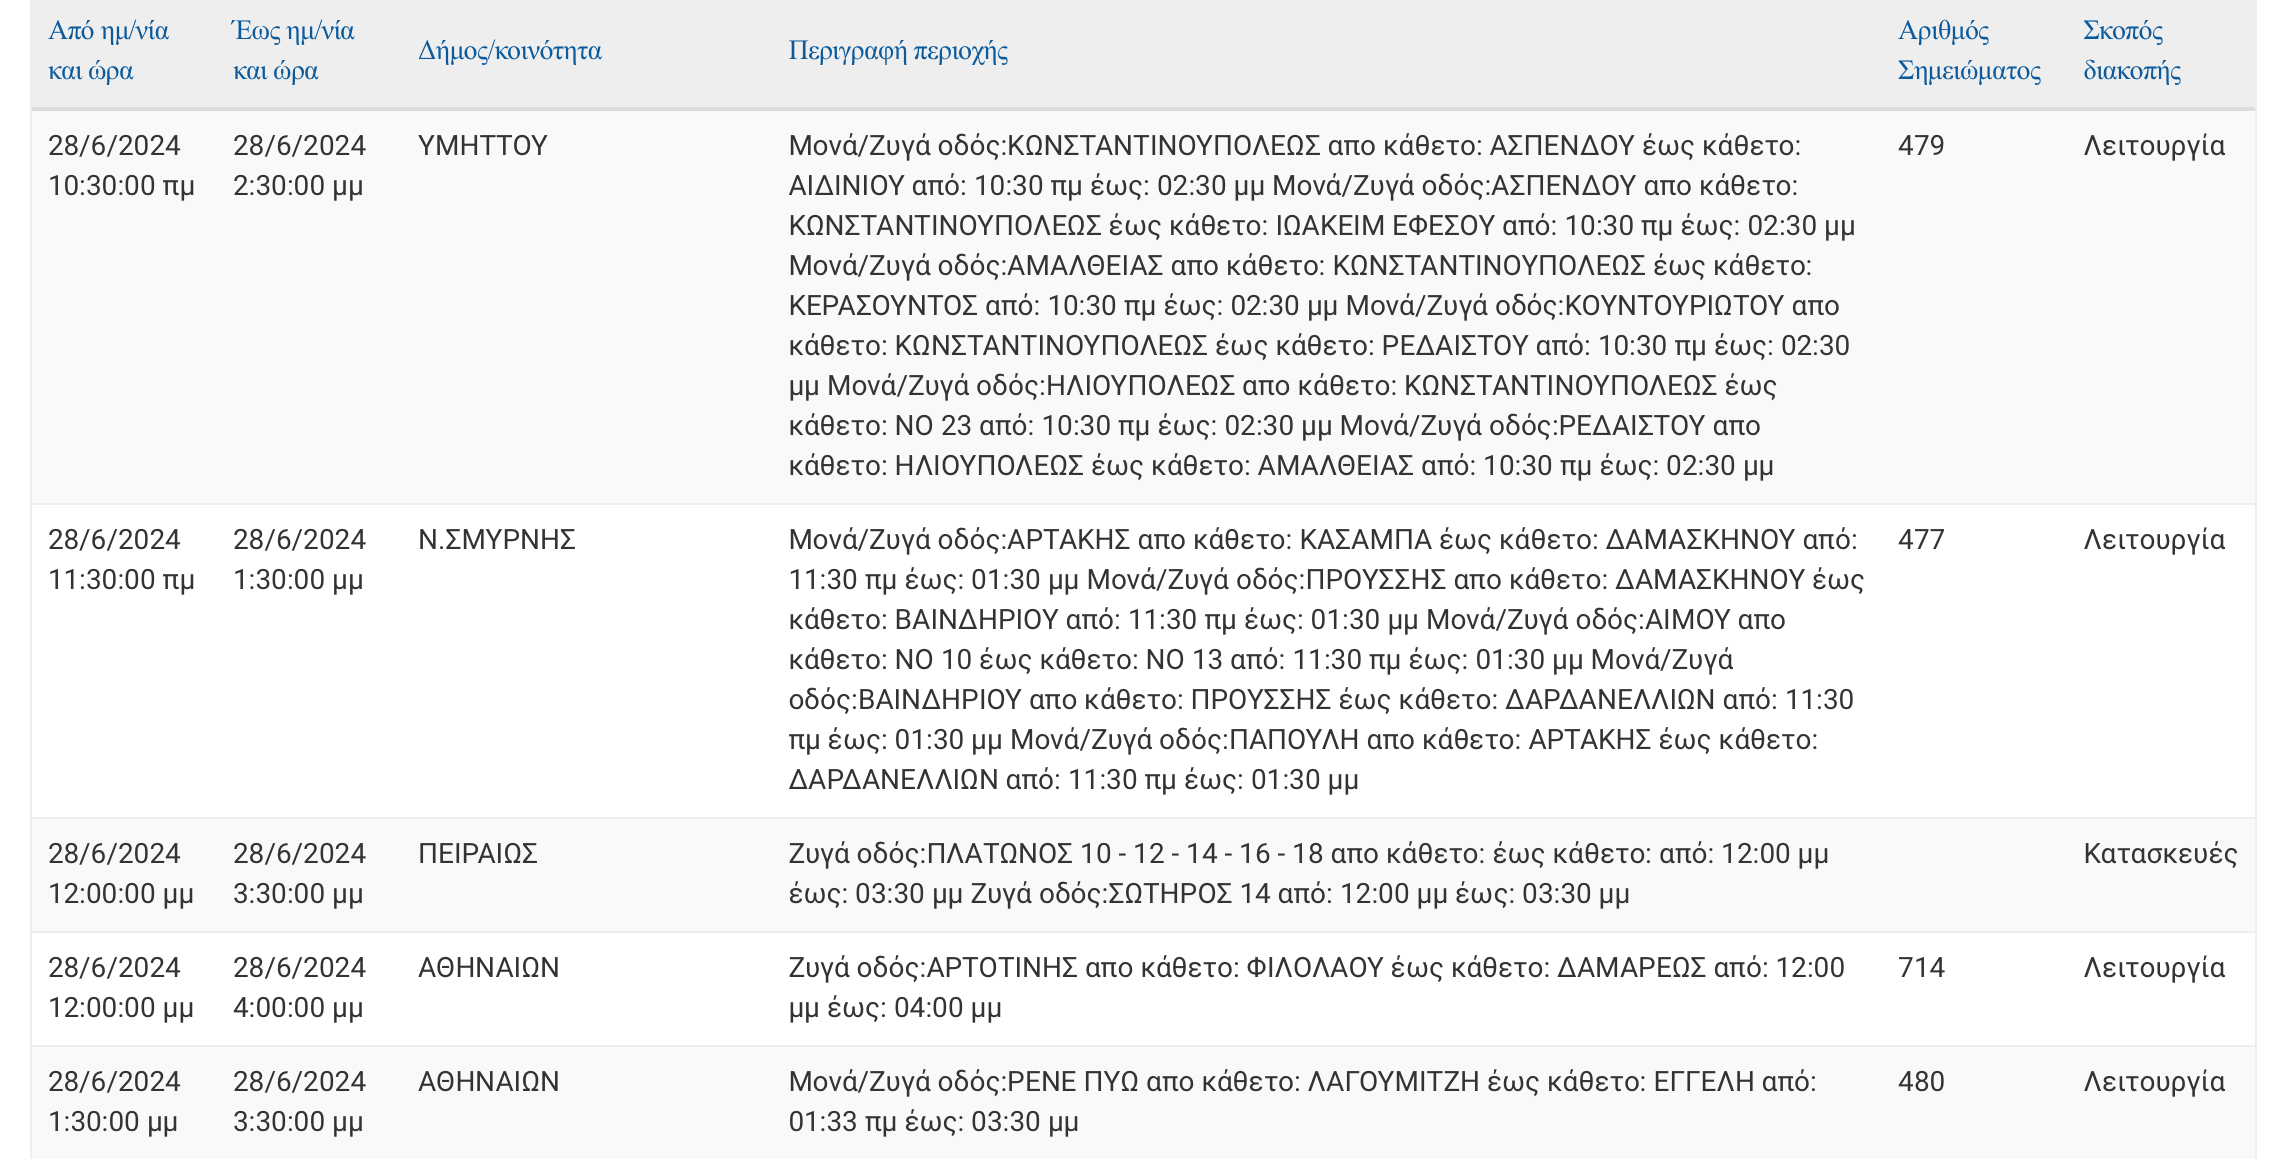
Task: Select the Ν.ΣΜΥΡΝΗΣ municipality cell
Action: pyautogui.click(x=497, y=540)
